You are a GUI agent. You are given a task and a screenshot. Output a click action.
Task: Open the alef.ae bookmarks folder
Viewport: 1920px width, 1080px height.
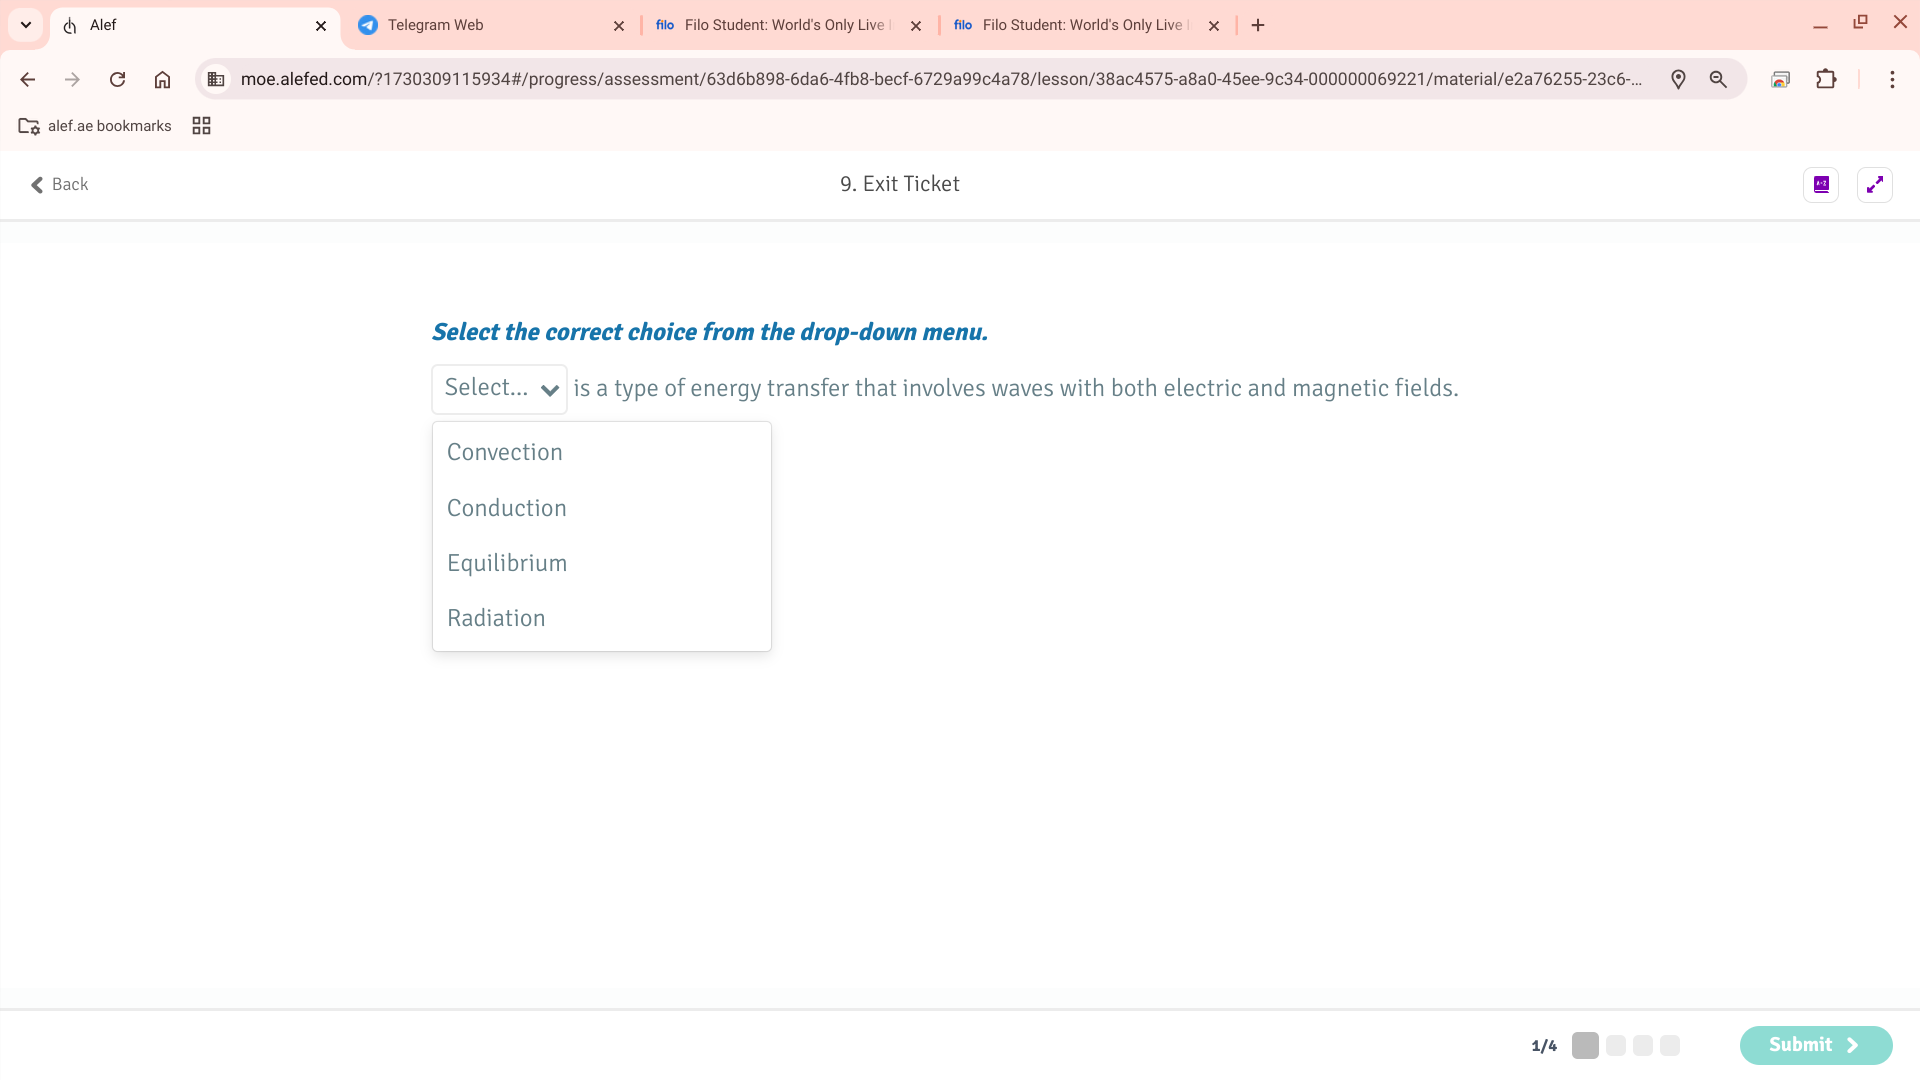[95, 126]
